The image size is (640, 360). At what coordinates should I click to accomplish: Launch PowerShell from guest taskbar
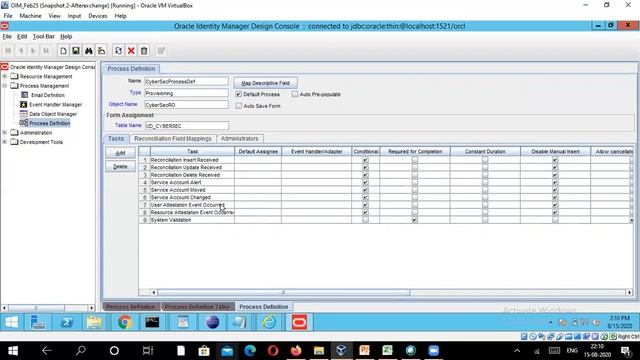[x=67, y=322]
